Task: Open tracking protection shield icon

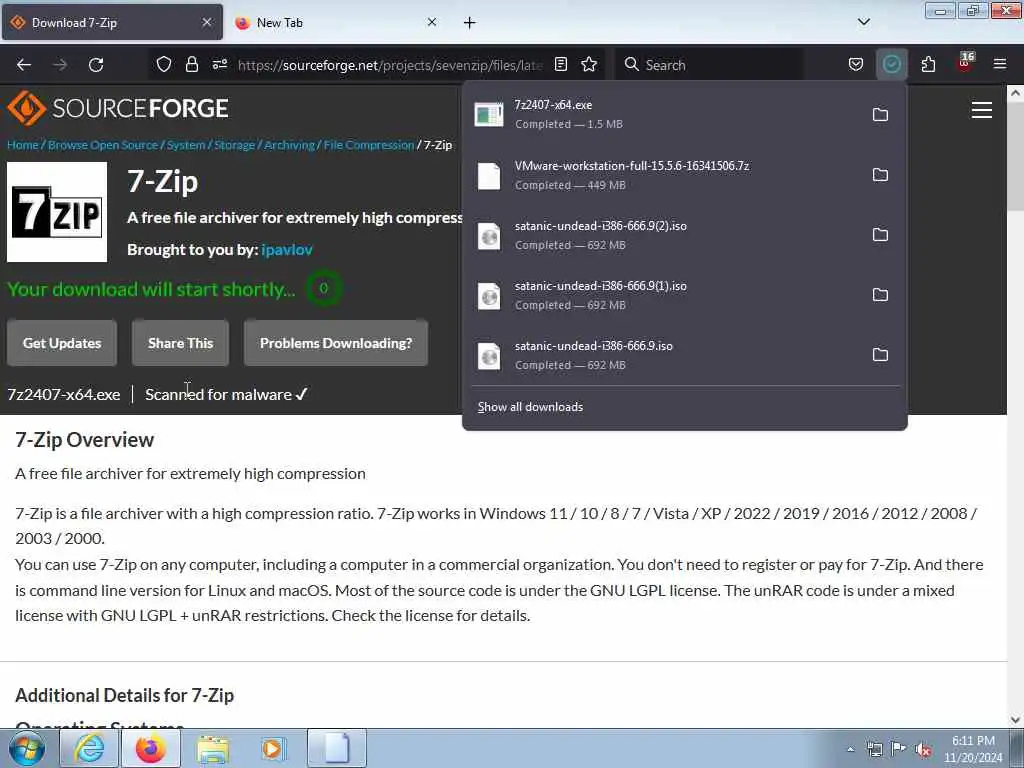Action: pyautogui.click(x=164, y=64)
